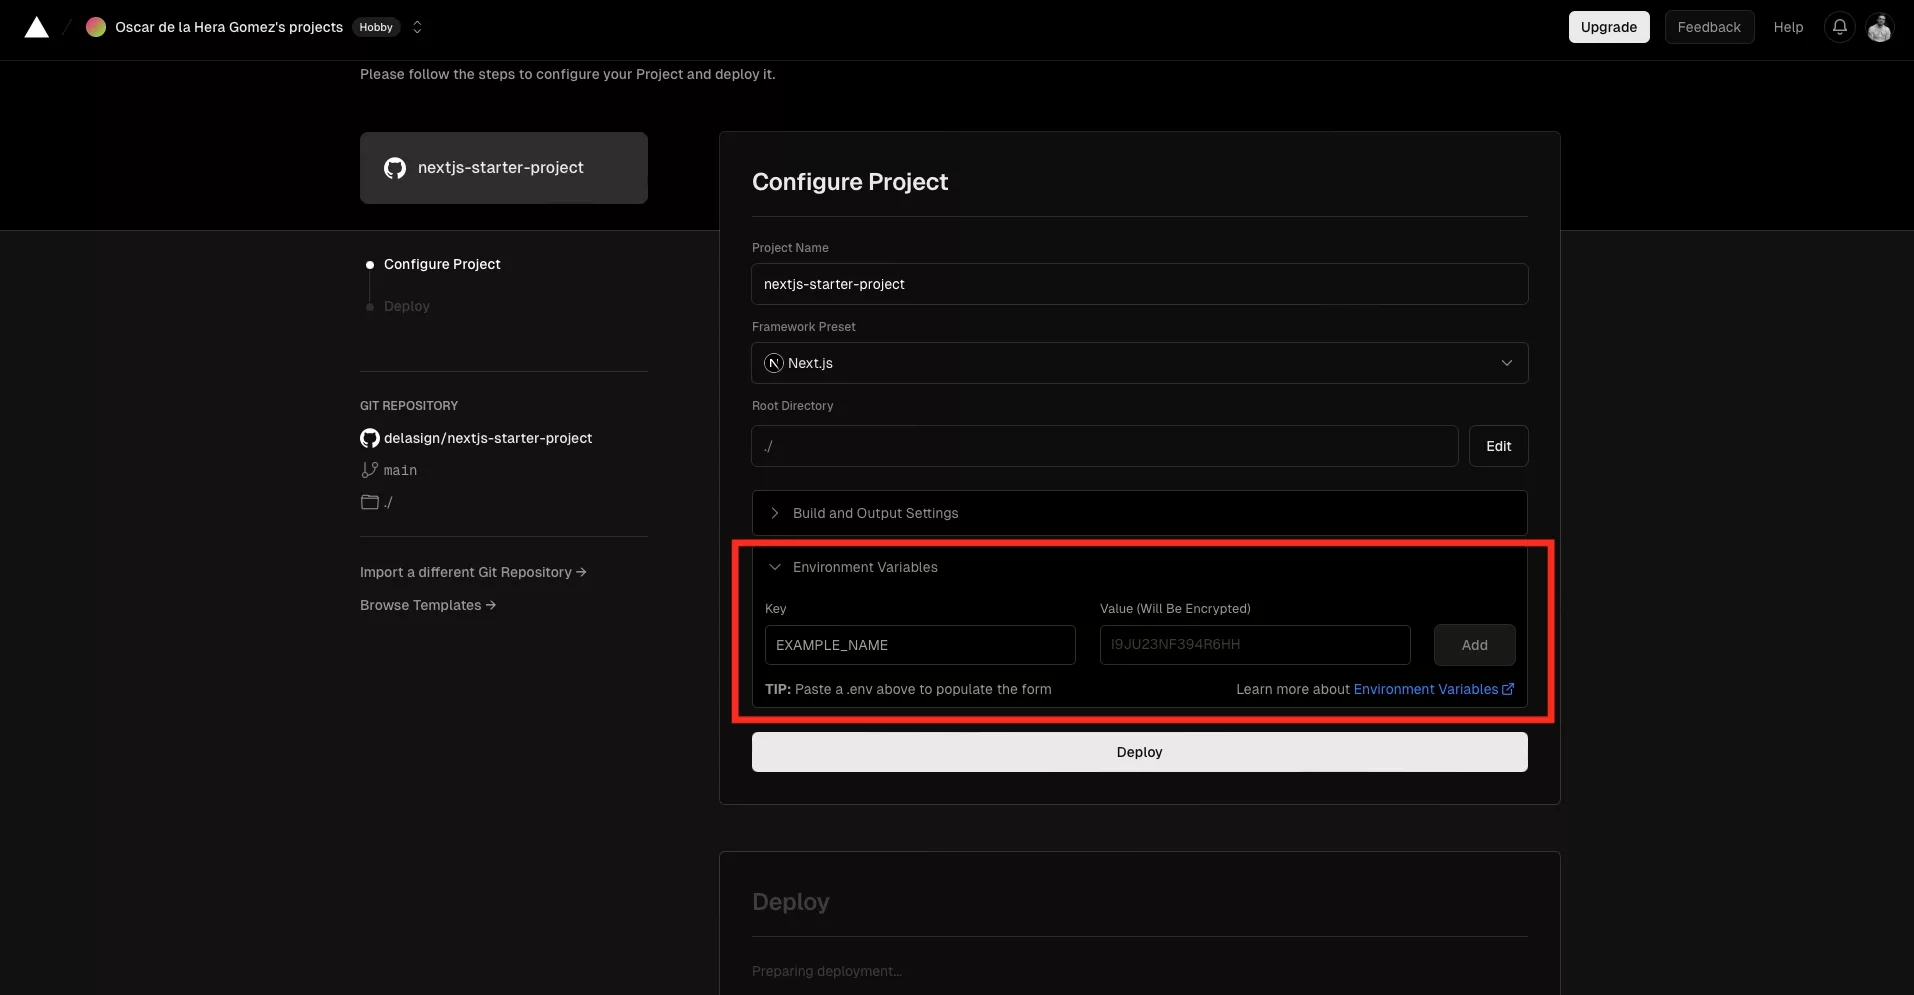The height and width of the screenshot is (995, 1914).
Task: Open the Browse Templates link
Action: (428, 605)
